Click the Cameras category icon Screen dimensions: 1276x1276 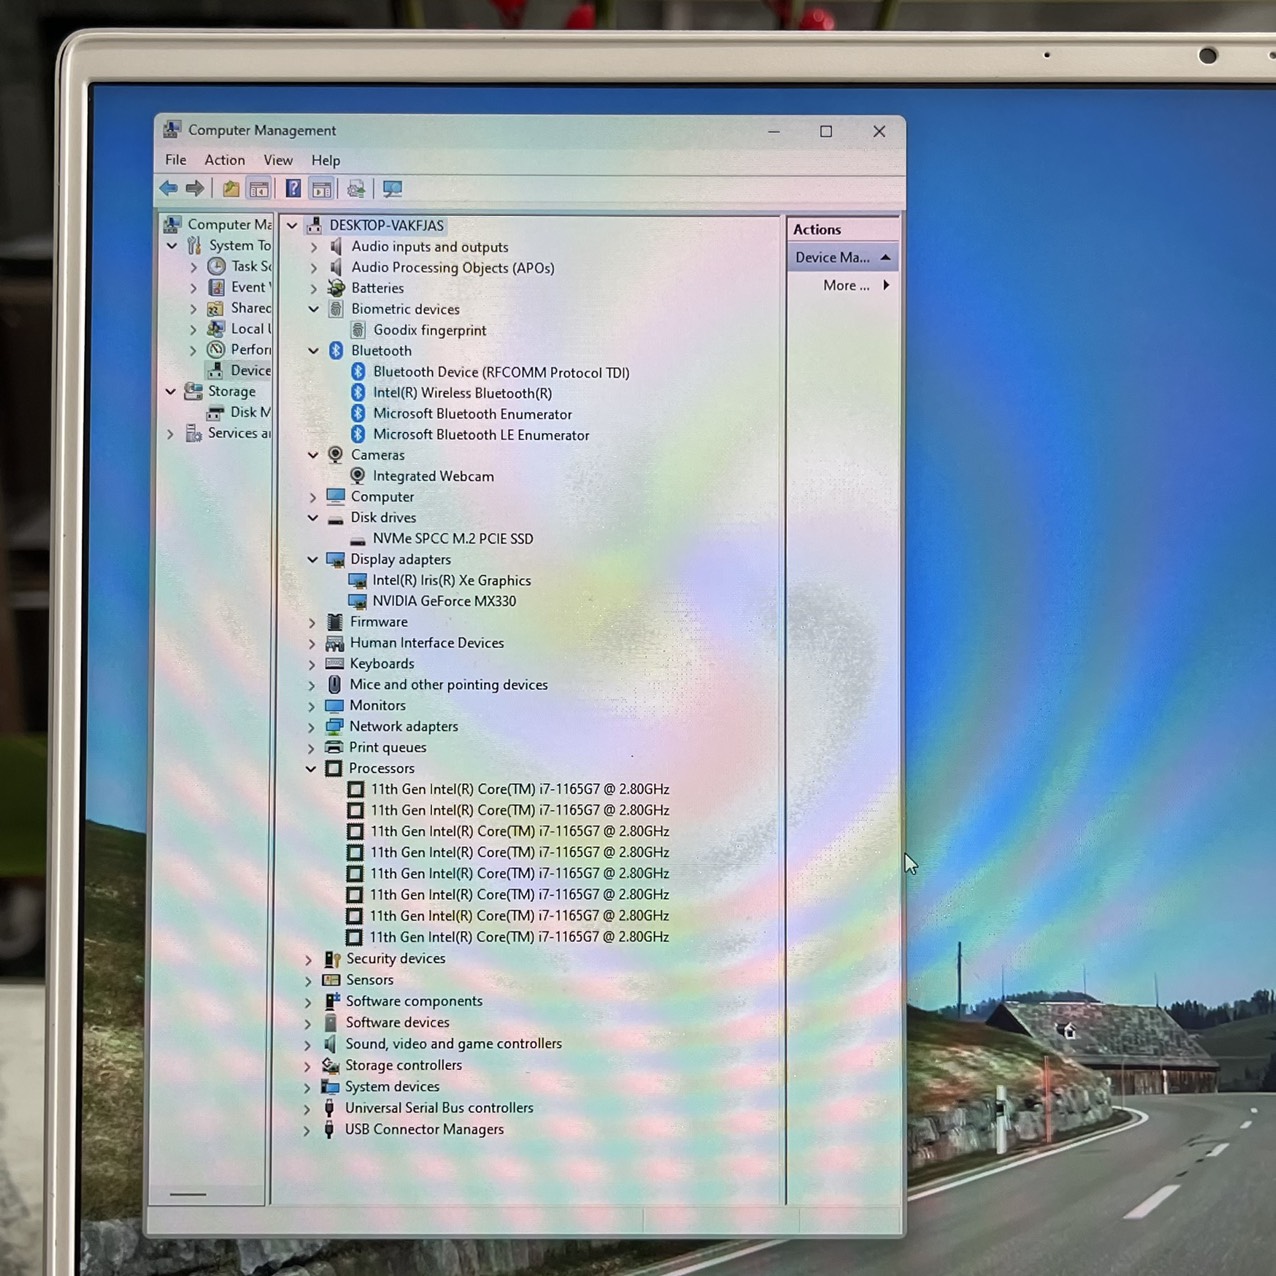(336, 455)
